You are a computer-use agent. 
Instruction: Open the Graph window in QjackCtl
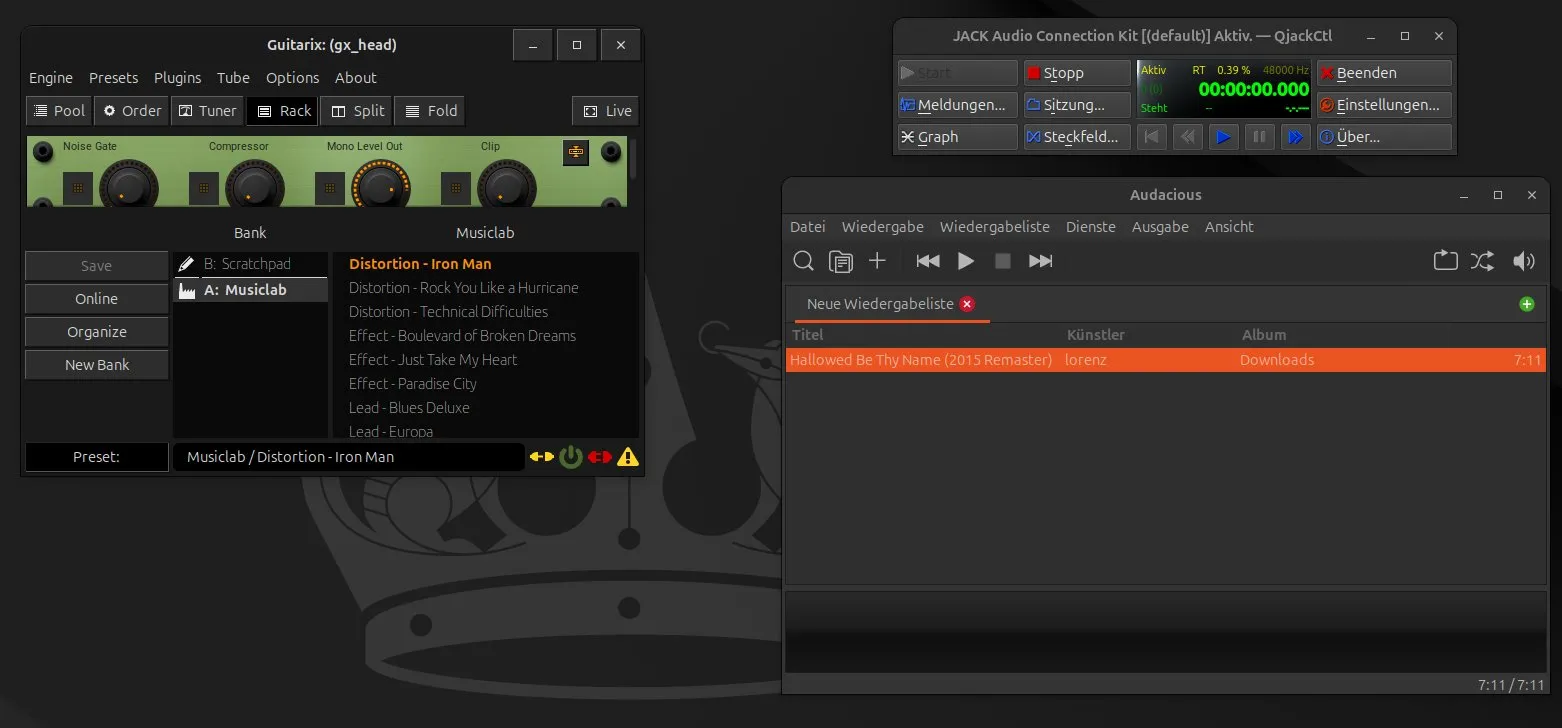pos(957,137)
